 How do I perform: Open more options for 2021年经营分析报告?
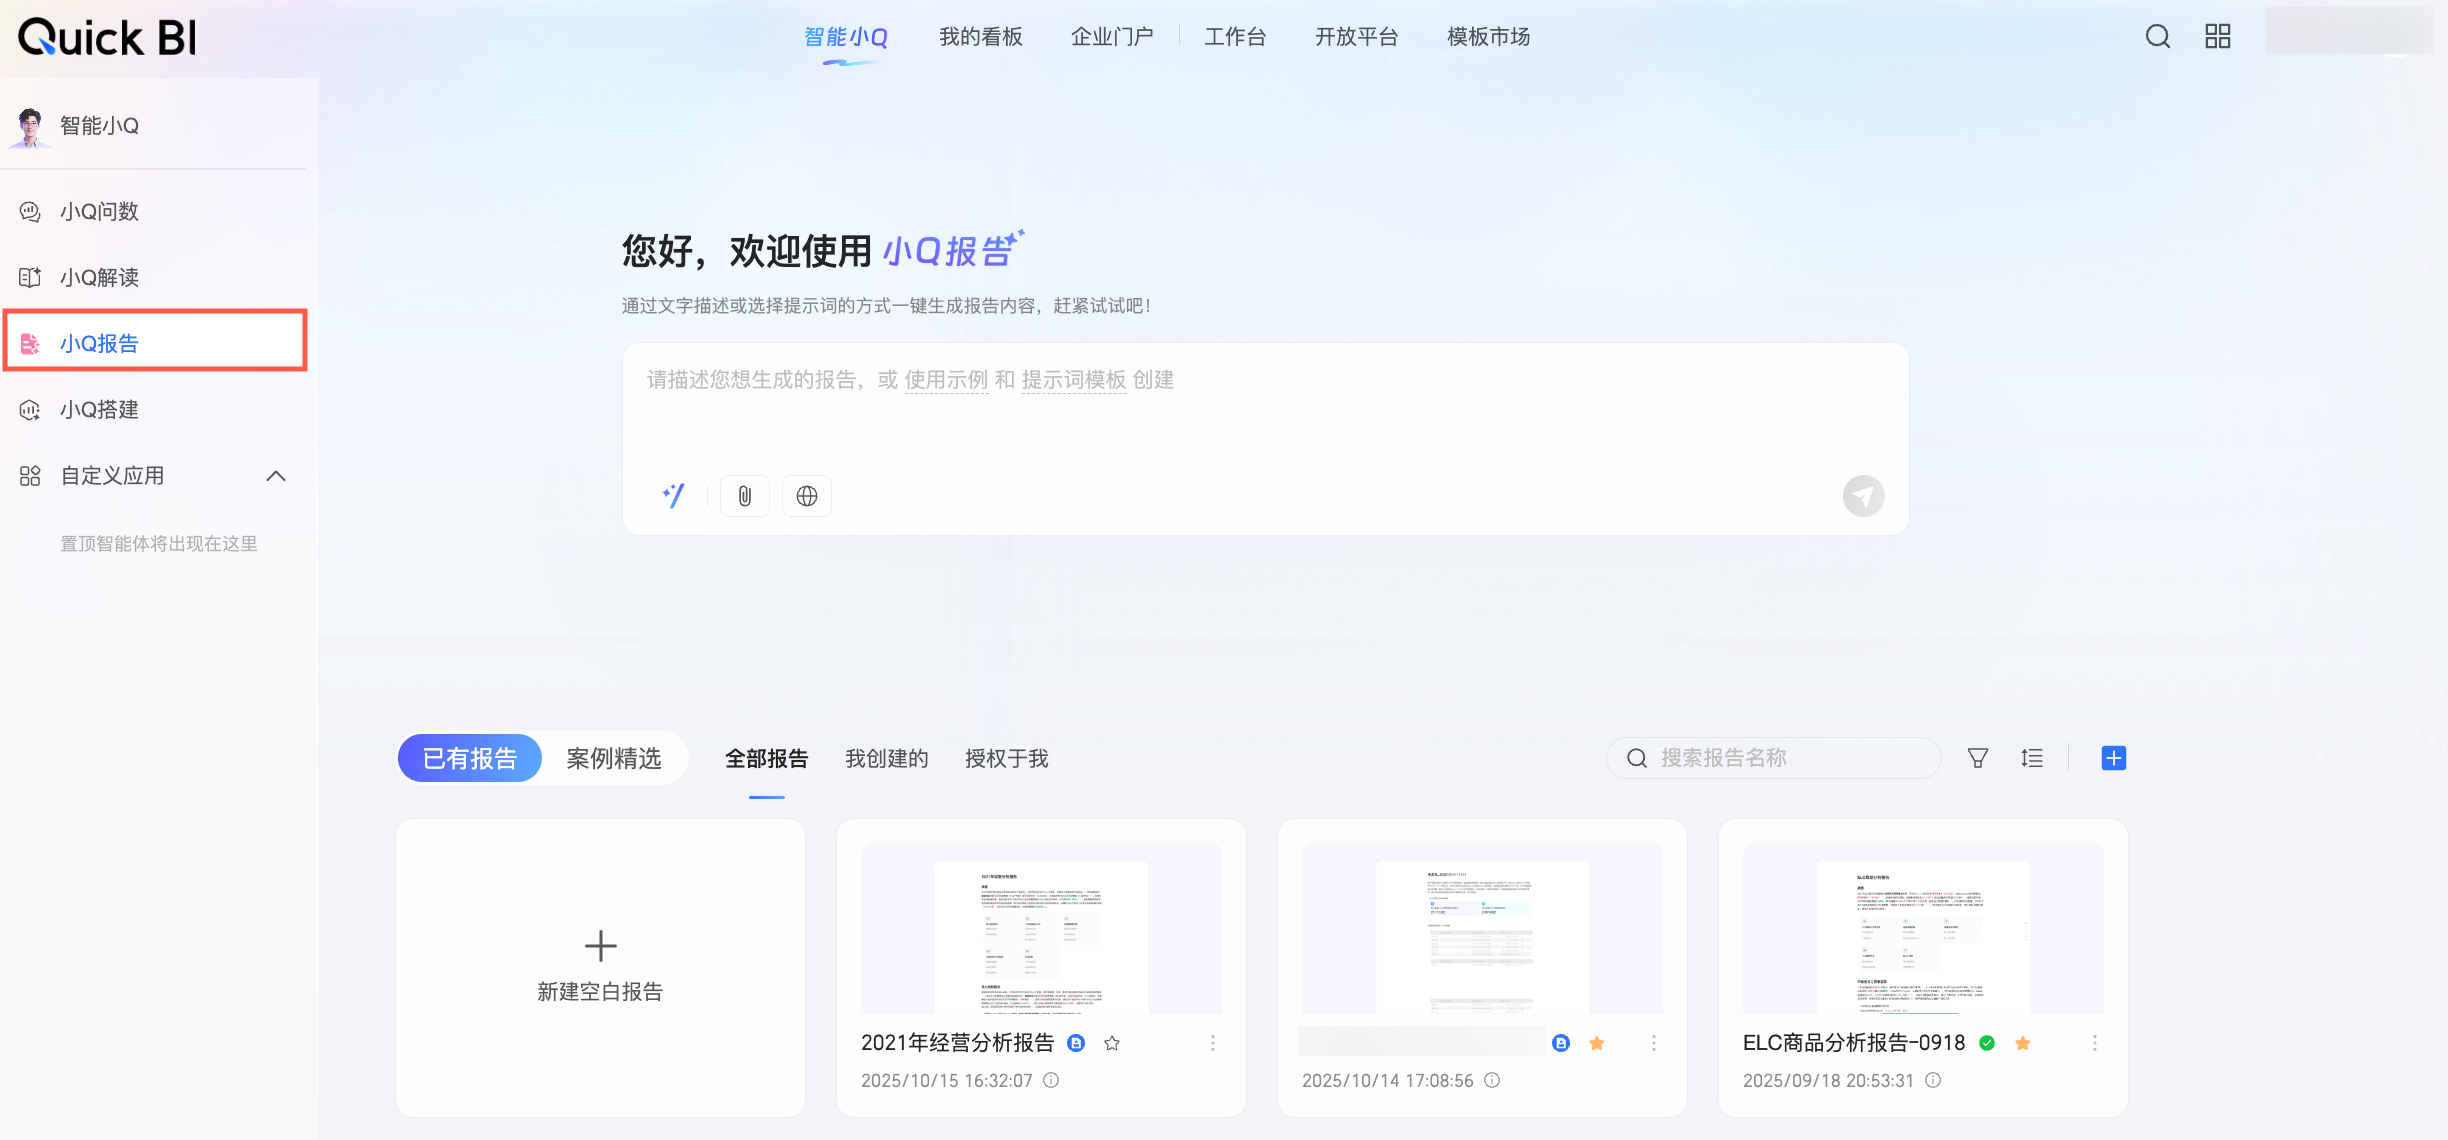(1212, 1043)
